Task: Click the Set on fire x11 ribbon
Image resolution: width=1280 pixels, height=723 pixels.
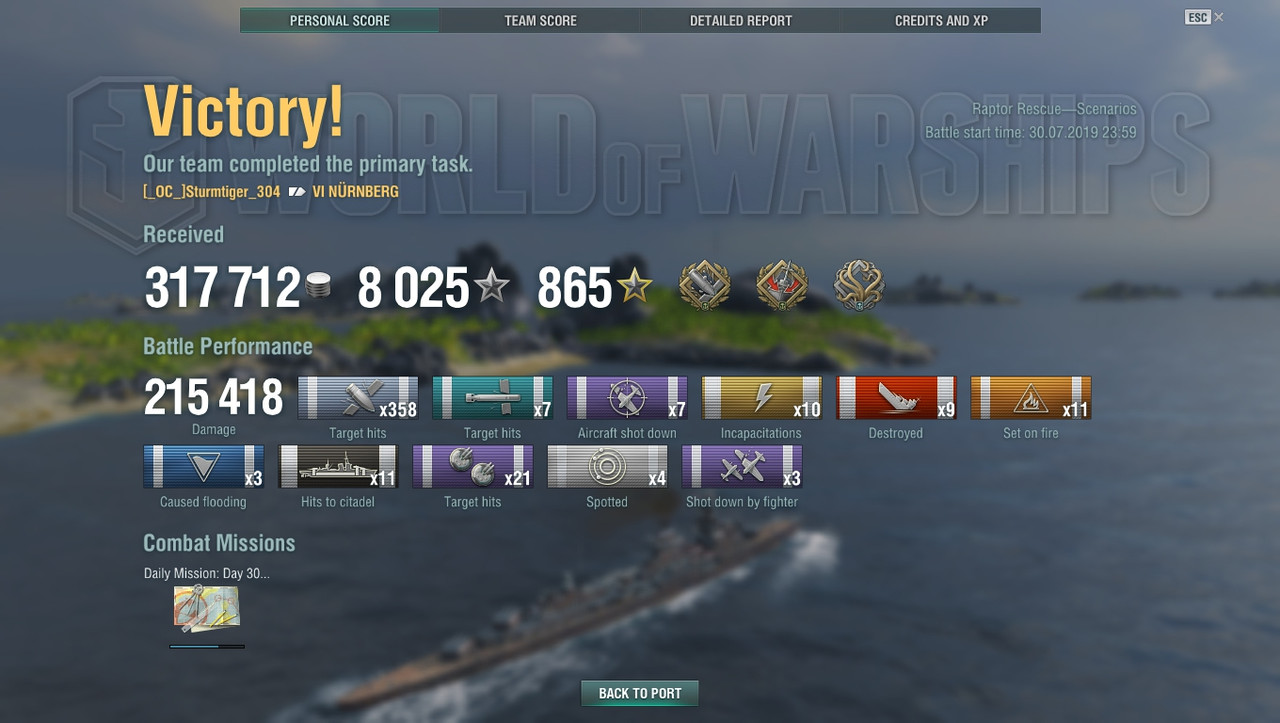Action: click(1030, 398)
